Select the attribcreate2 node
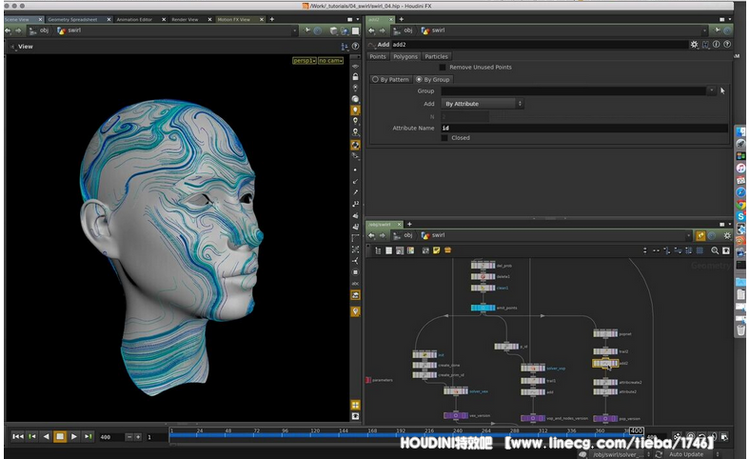Viewport: 750px width, 459px height. (605, 382)
